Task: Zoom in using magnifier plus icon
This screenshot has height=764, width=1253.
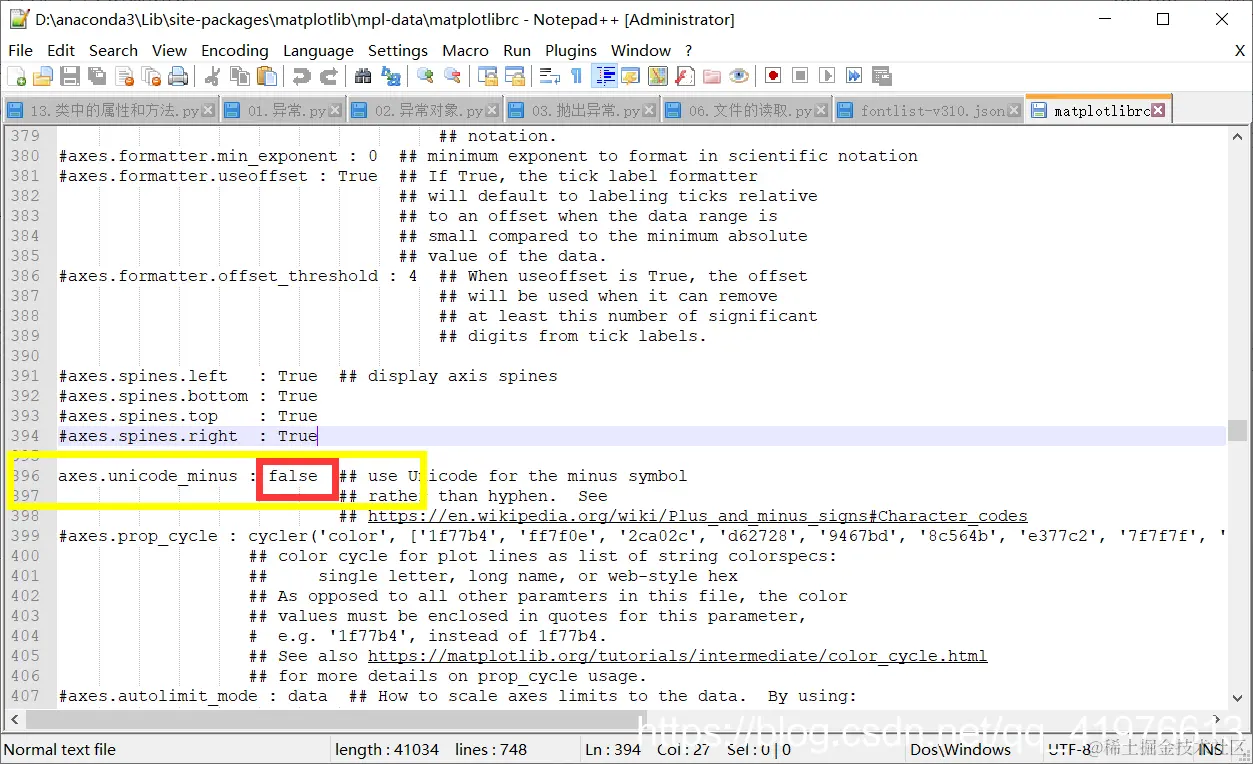Action: (x=426, y=76)
